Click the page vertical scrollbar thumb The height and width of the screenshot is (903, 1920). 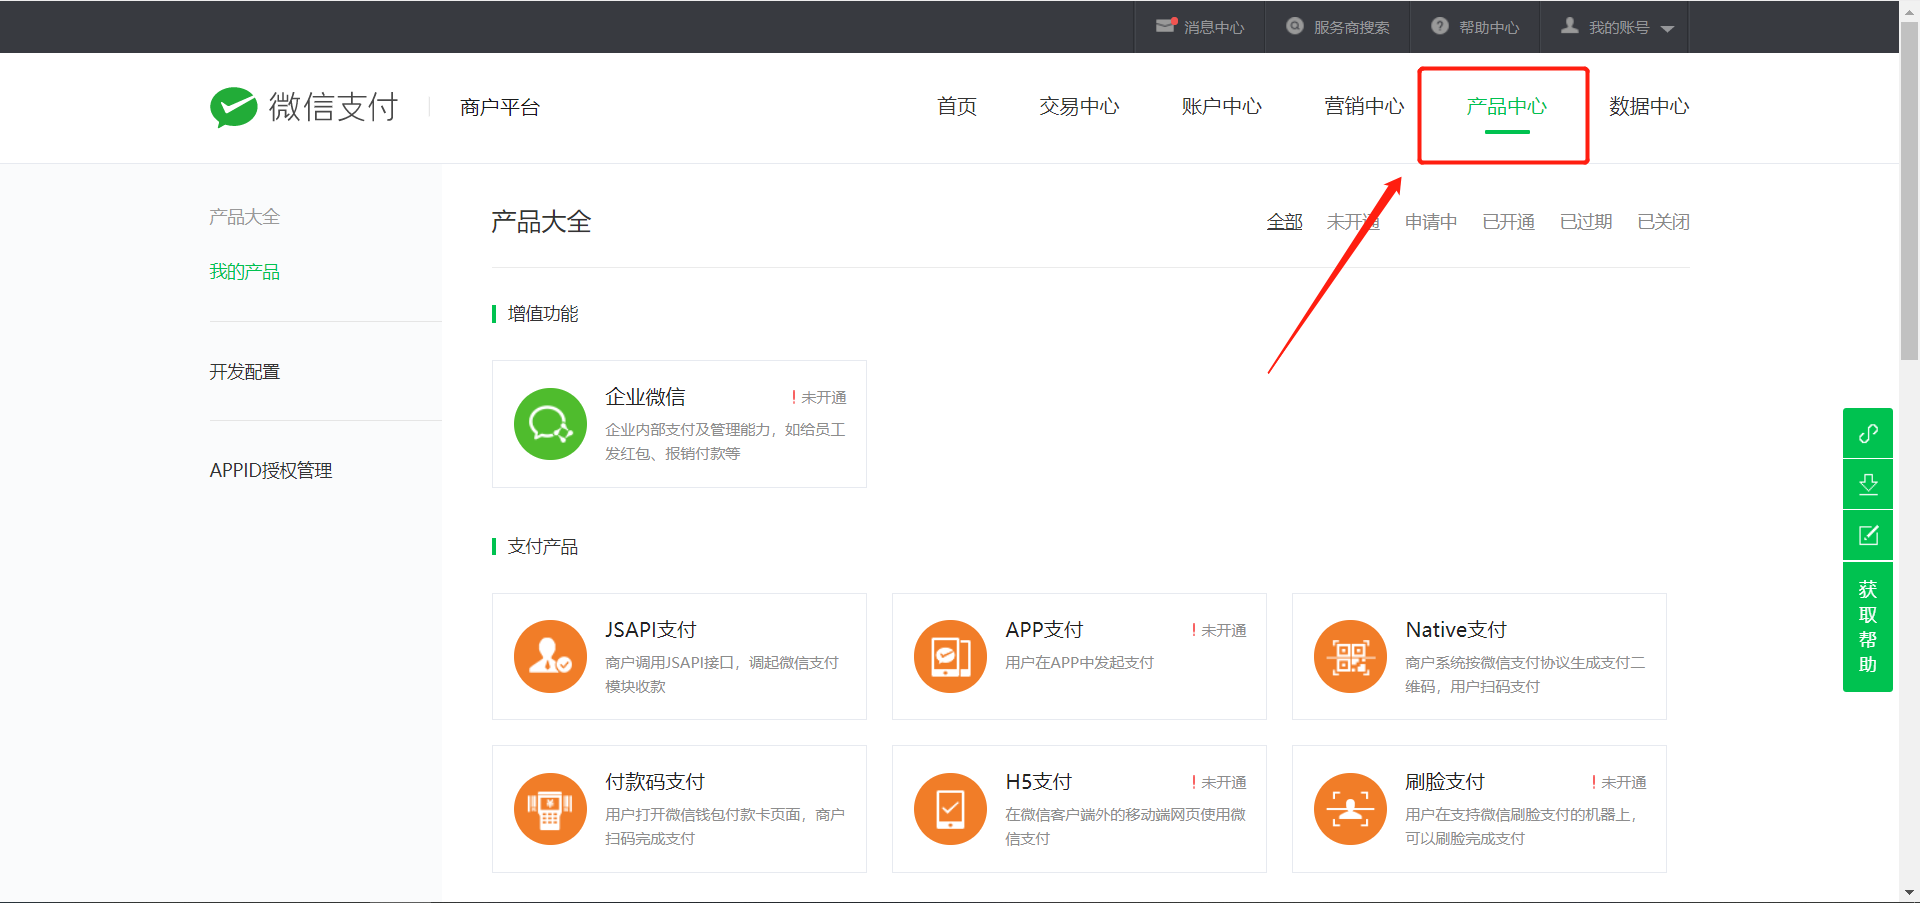[x=1909, y=190]
